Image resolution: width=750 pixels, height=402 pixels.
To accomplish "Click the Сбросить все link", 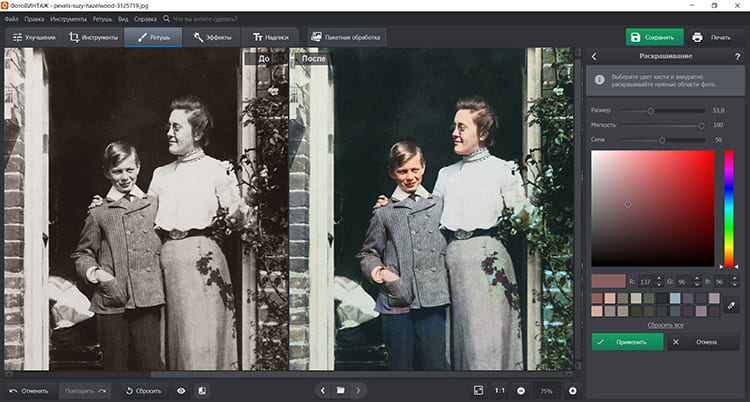I will pos(665,325).
